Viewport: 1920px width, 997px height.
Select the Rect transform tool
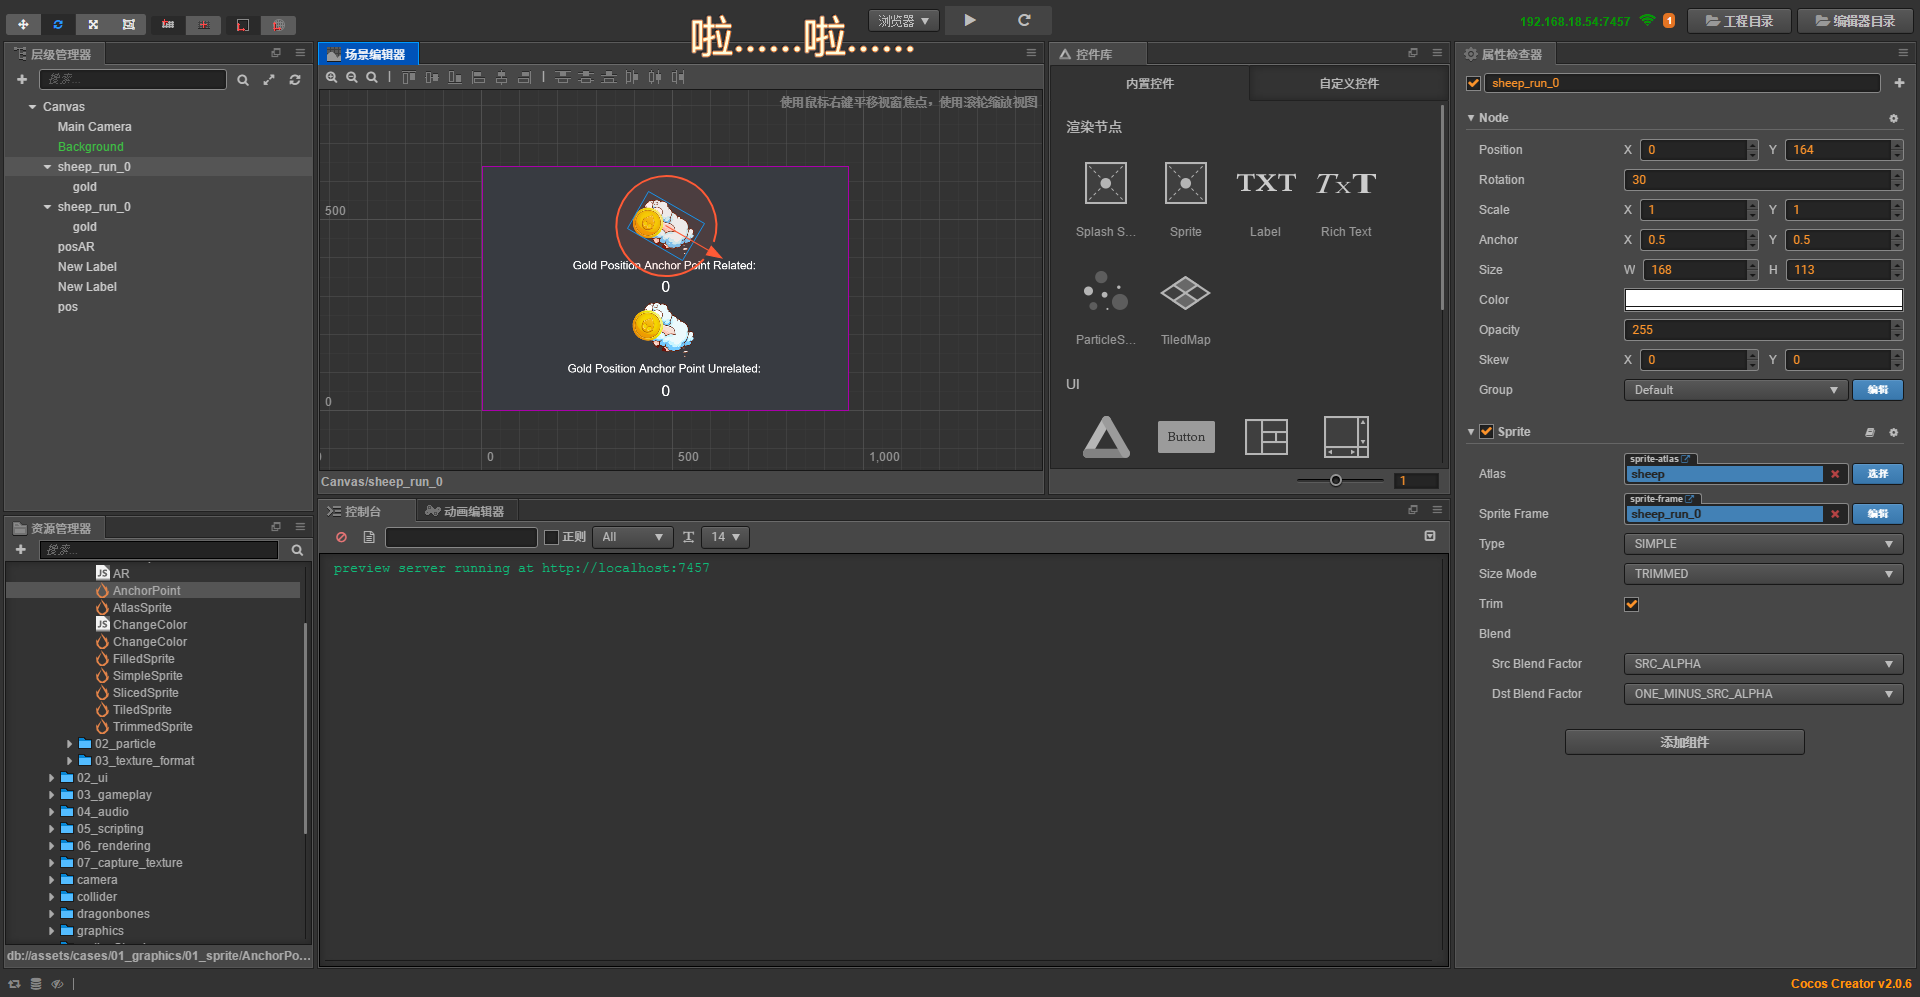coord(128,24)
